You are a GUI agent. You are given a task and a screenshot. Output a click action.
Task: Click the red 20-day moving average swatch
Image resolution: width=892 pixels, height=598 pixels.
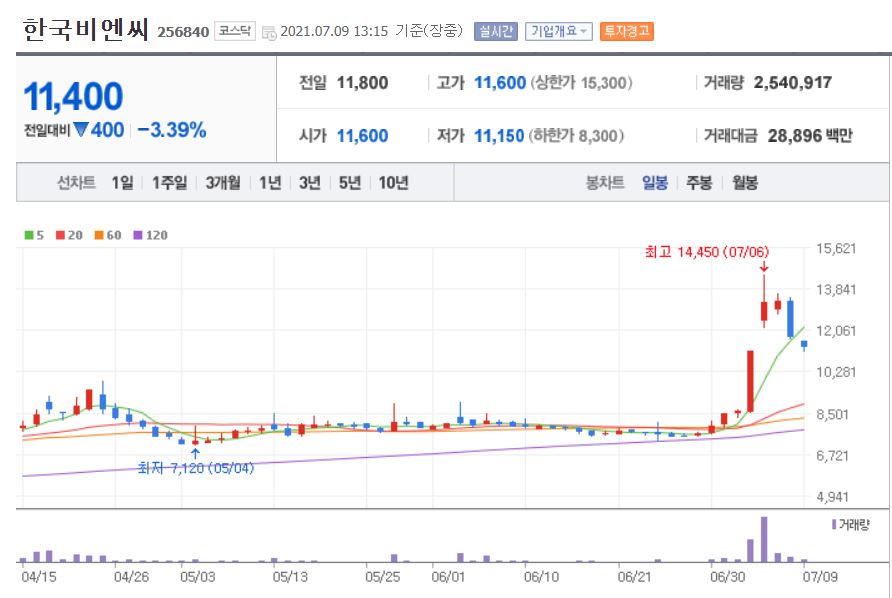[60, 235]
